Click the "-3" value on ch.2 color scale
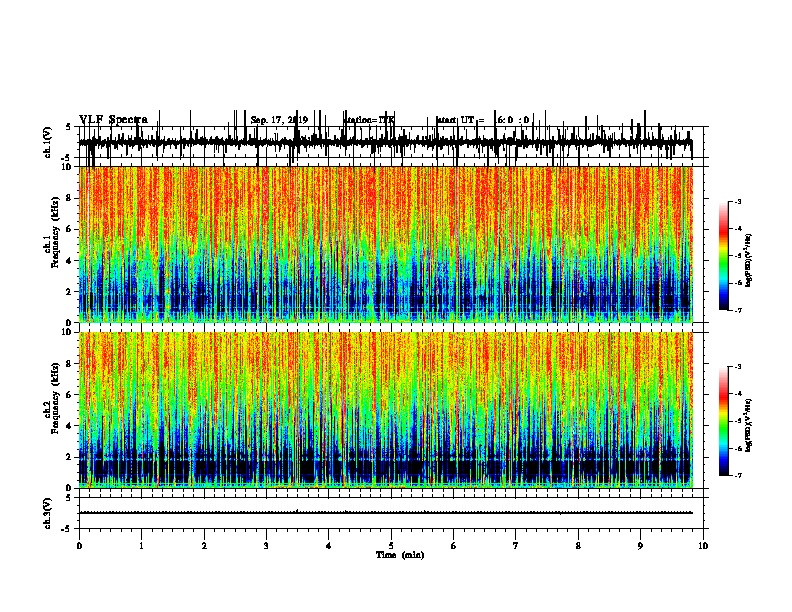 coord(737,367)
